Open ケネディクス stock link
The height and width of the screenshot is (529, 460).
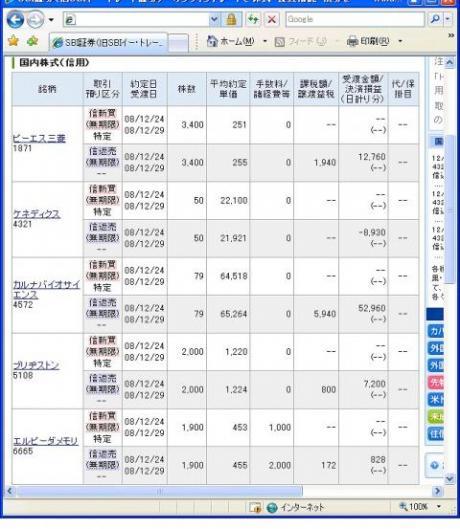pos(36,214)
